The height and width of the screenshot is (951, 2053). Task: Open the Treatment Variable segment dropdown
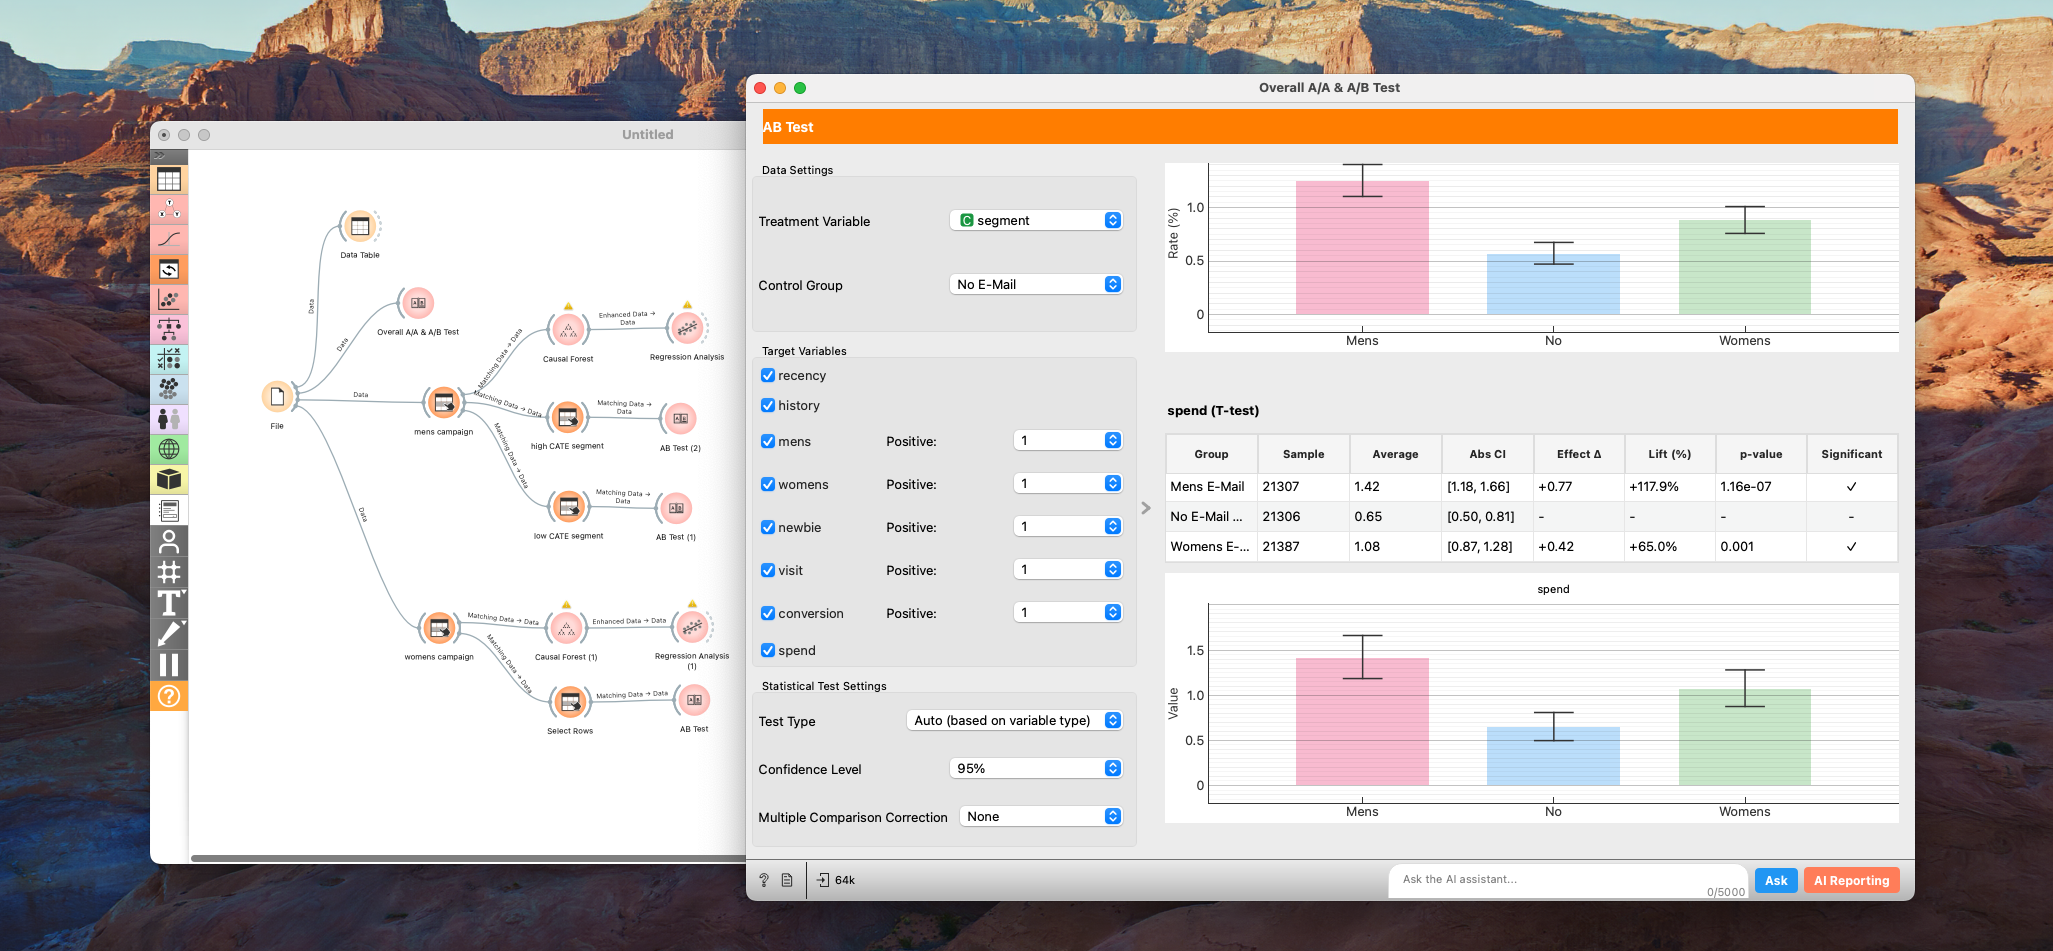click(x=1036, y=221)
